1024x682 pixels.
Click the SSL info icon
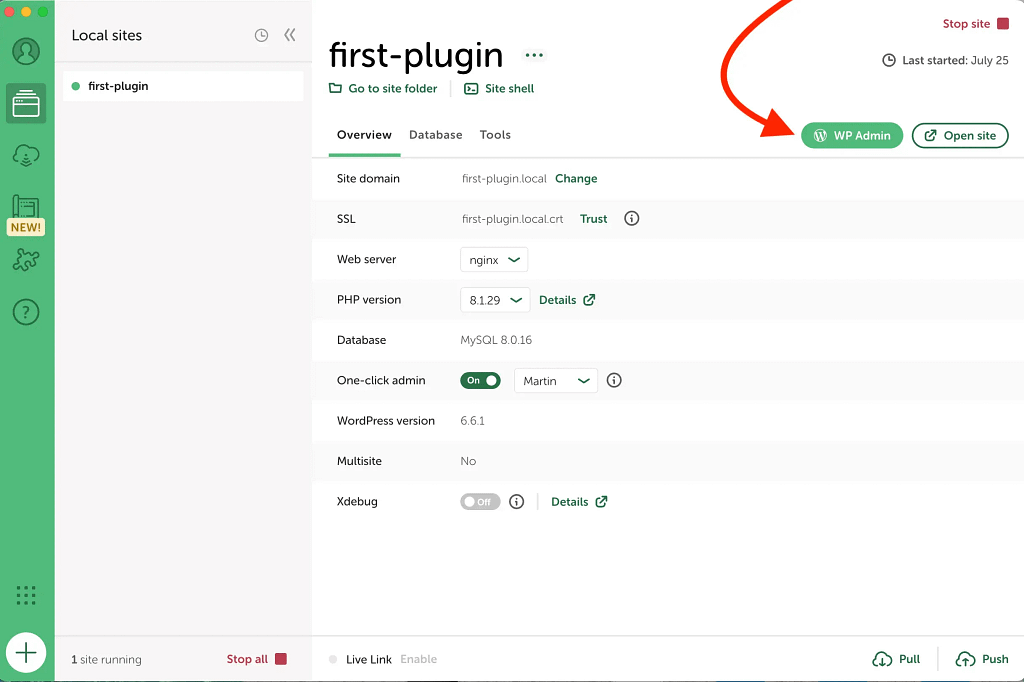[632, 218]
